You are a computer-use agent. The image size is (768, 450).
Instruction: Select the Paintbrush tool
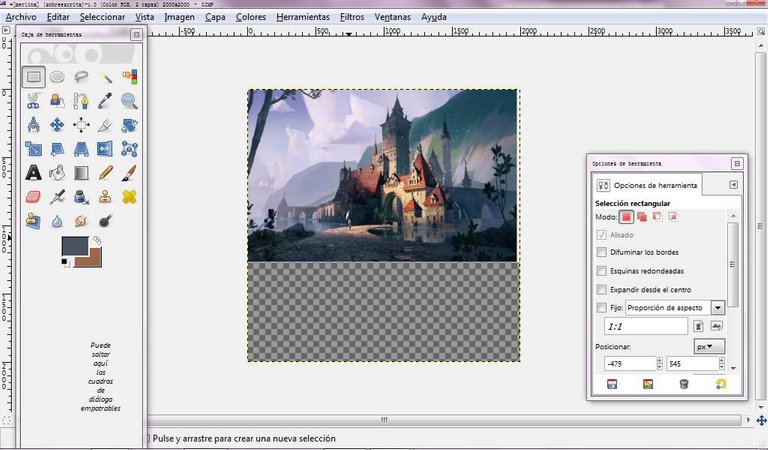pyautogui.click(x=129, y=173)
